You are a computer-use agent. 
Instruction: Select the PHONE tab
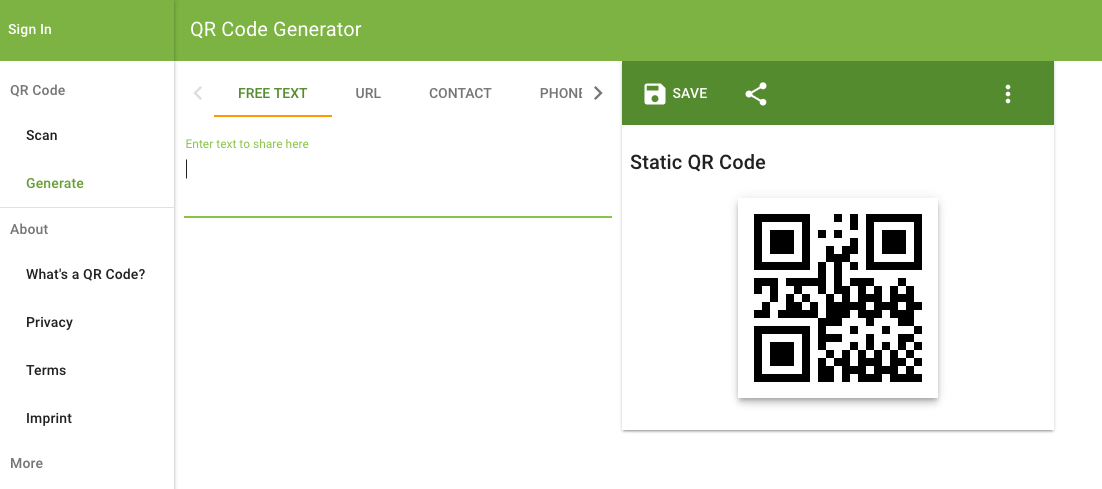(560, 93)
